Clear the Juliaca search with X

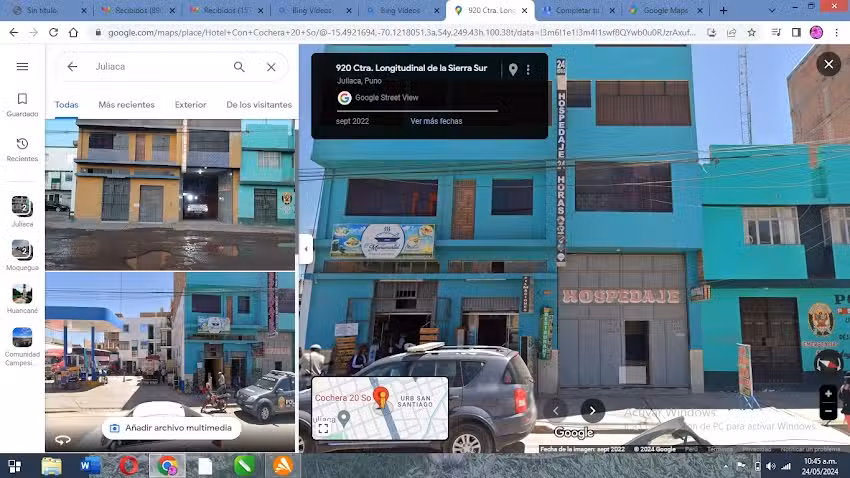[271, 67]
